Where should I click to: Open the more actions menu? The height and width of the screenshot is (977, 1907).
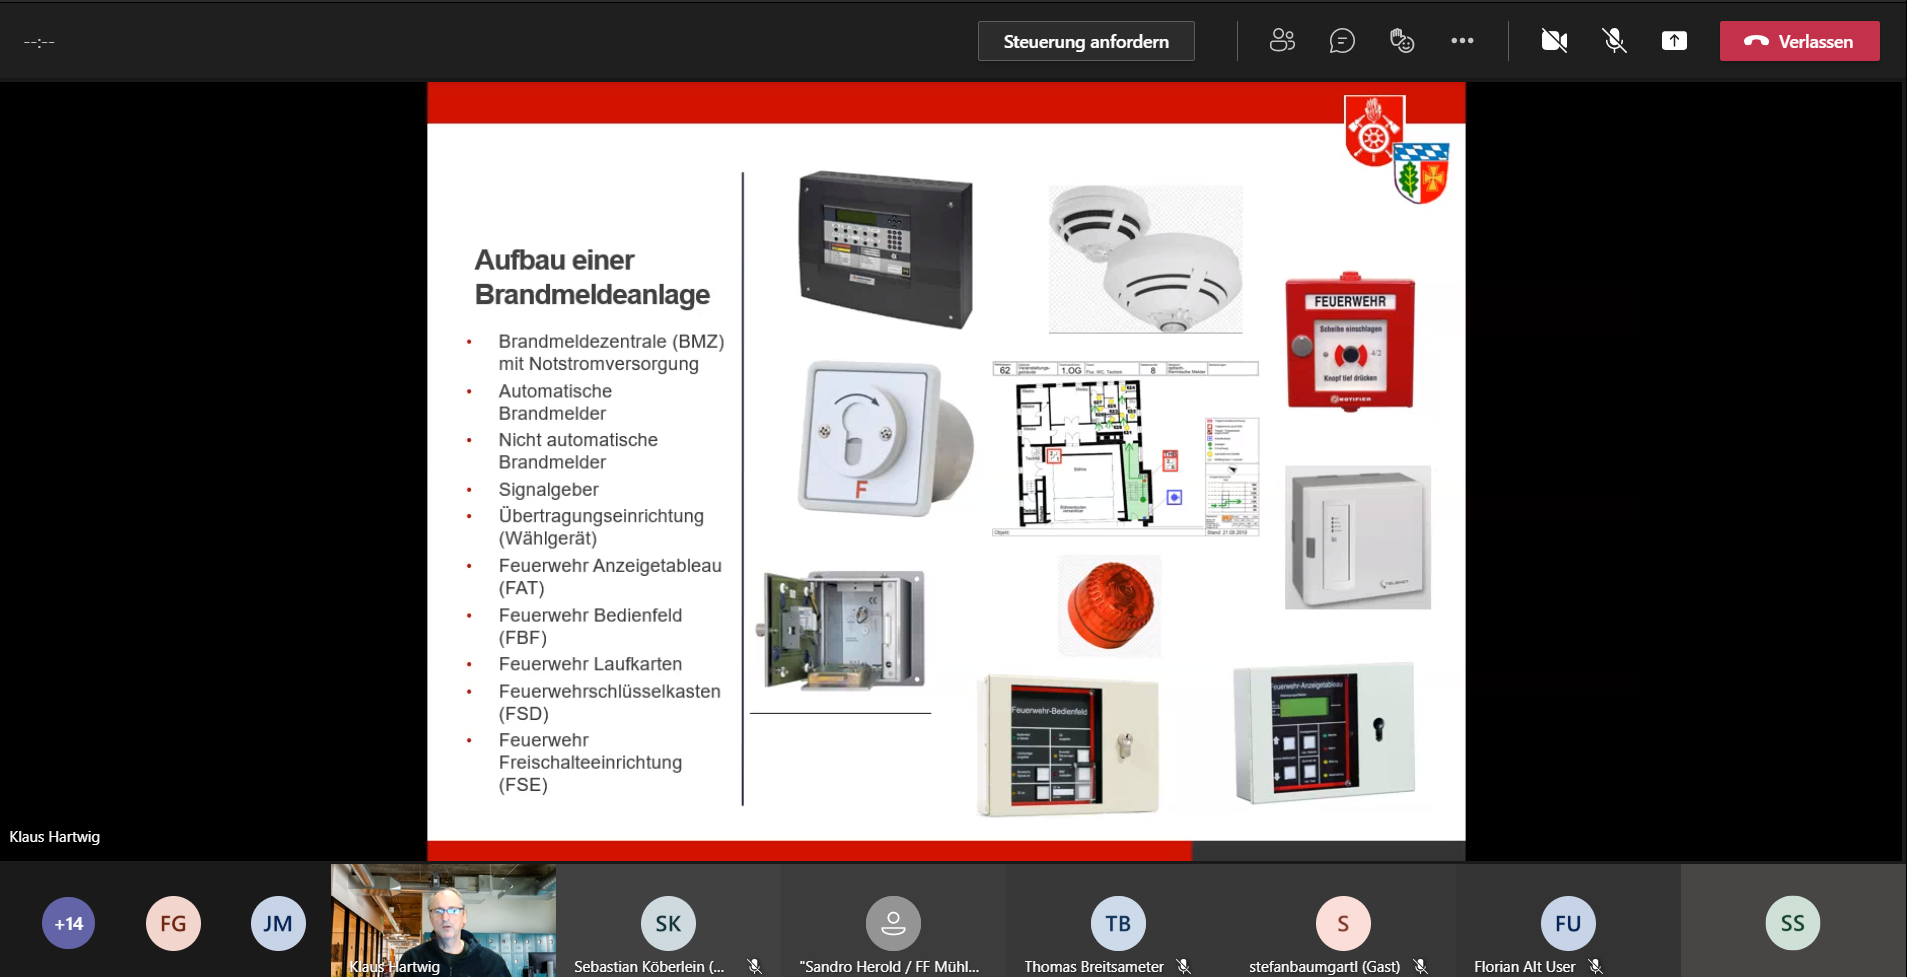click(1463, 41)
